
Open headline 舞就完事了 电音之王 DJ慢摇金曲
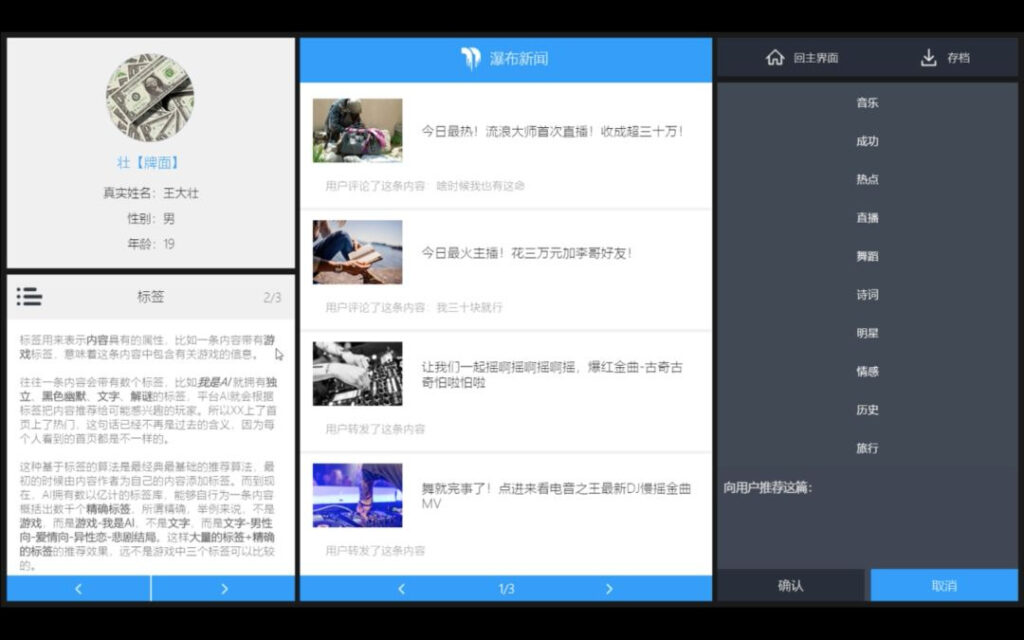click(x=556, y=496)
